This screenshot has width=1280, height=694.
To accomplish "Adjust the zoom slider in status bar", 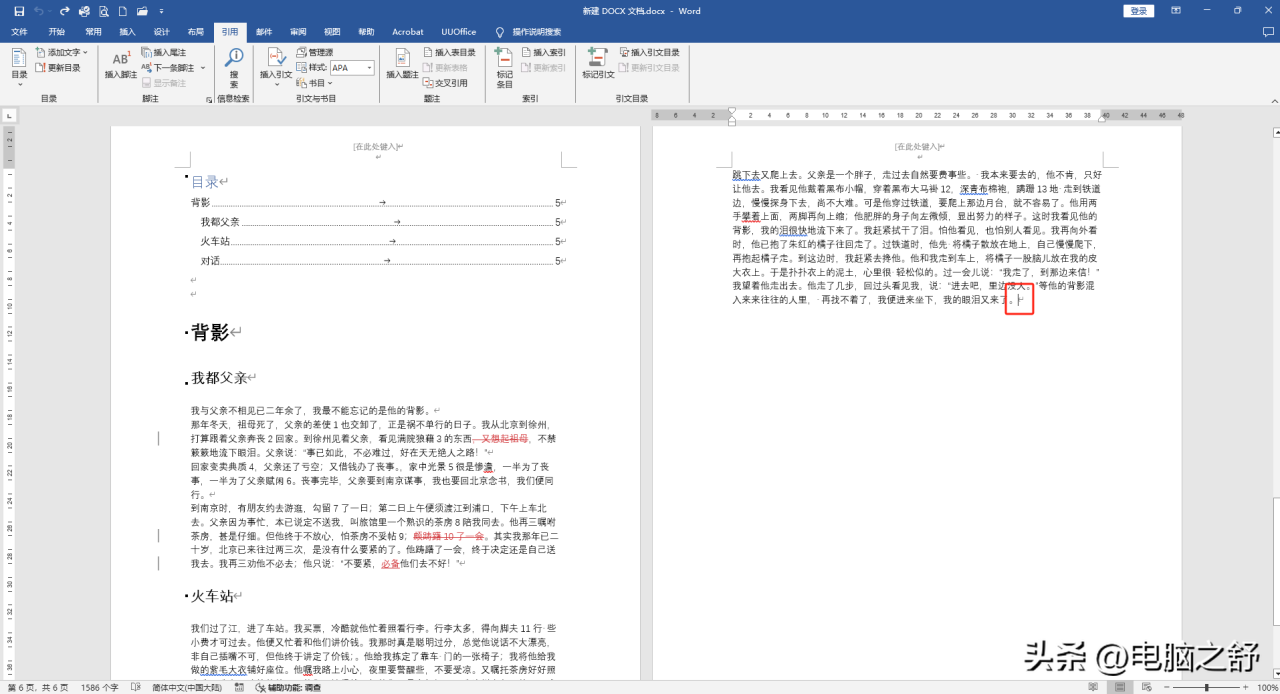I will click(x=1205, y=687).
